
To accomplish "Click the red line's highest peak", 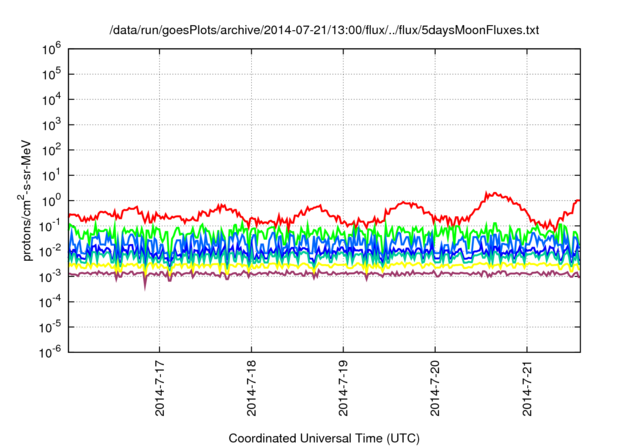I will point(488,193).
